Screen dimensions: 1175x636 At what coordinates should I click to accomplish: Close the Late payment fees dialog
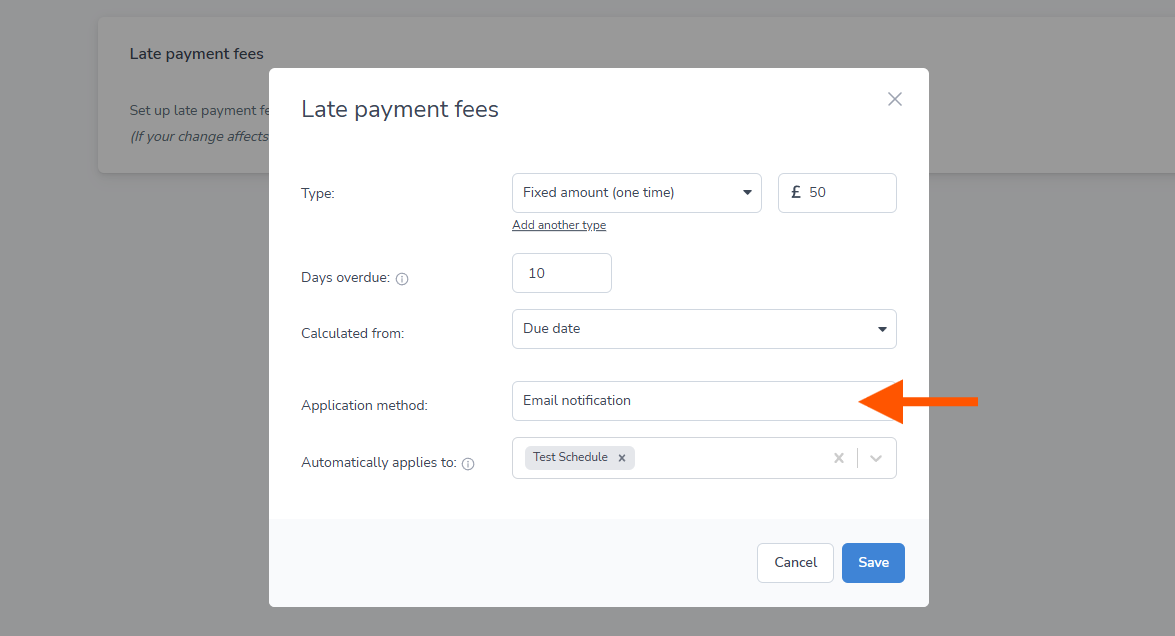(x=895, y=99)
